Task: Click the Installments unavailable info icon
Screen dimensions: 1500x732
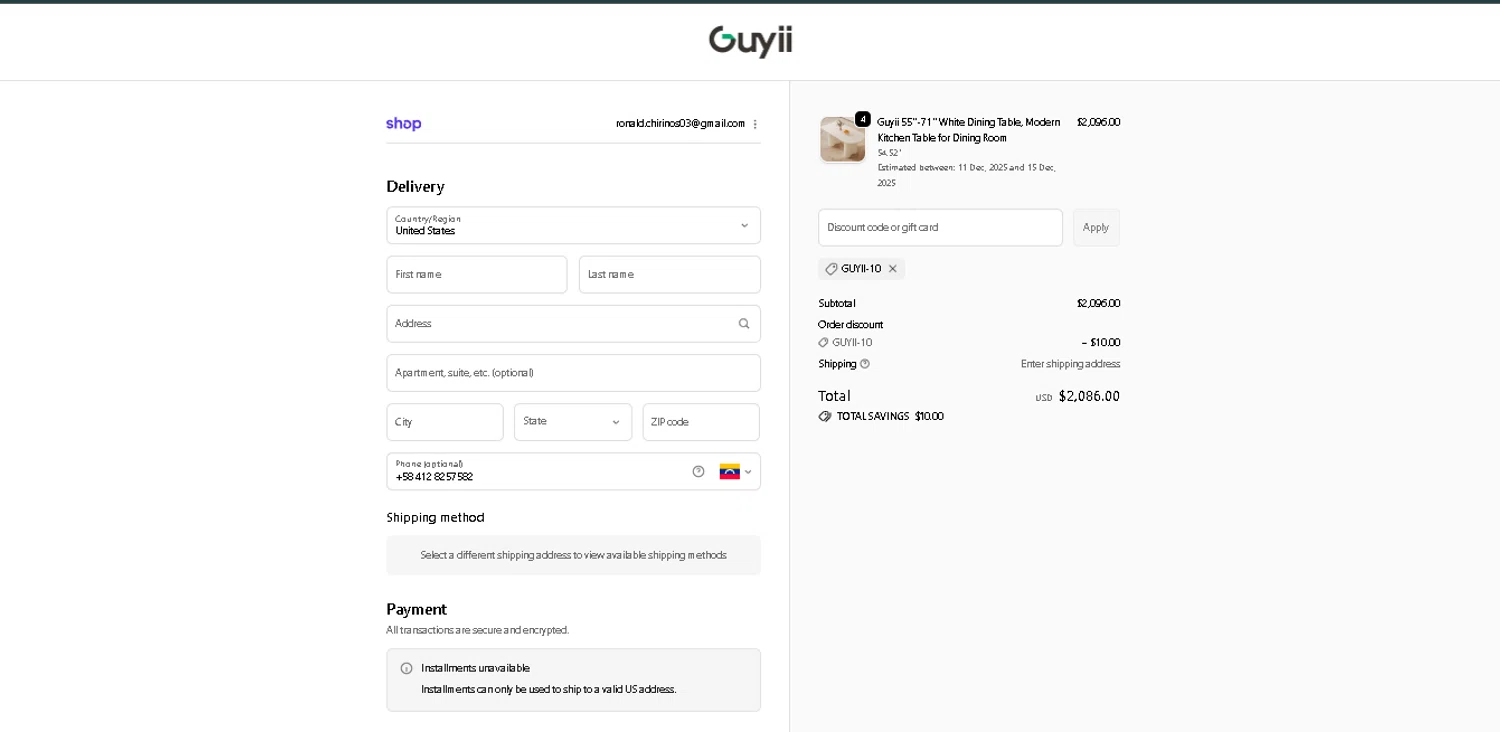Action: [406, 669]
